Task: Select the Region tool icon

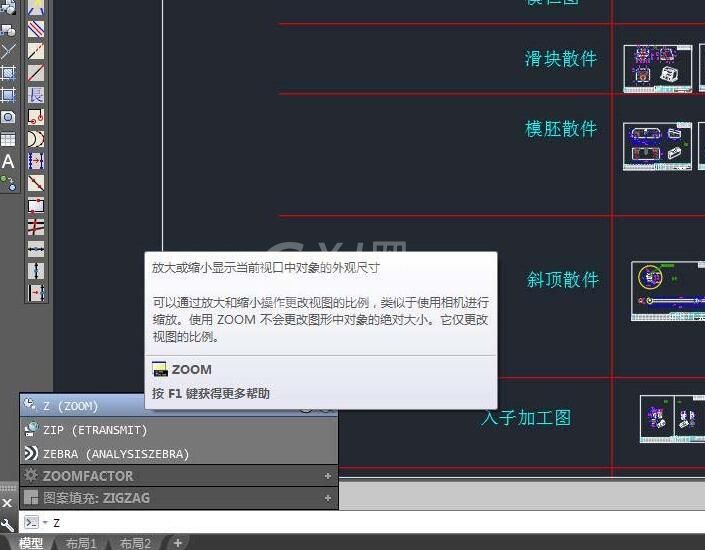Action: tap(8, 117)
